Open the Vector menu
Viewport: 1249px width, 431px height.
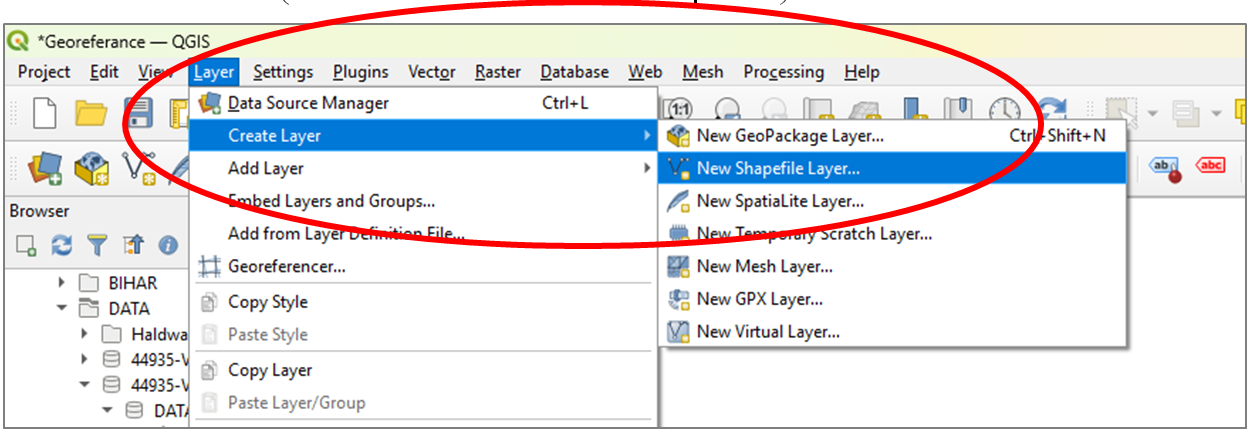point(432,72)
